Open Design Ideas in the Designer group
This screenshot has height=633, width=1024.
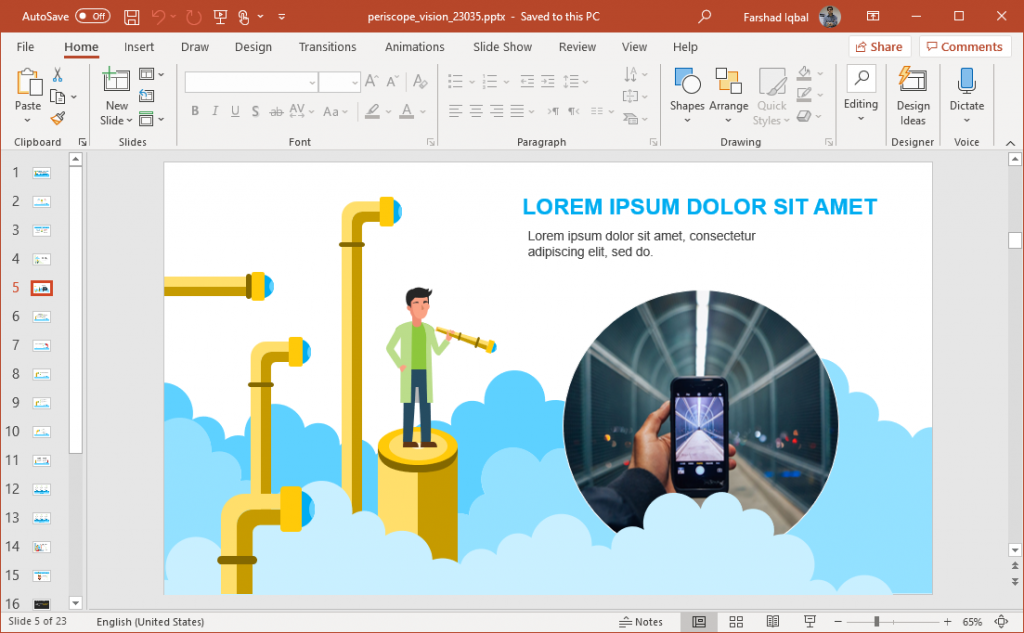(x=912, y=95)
